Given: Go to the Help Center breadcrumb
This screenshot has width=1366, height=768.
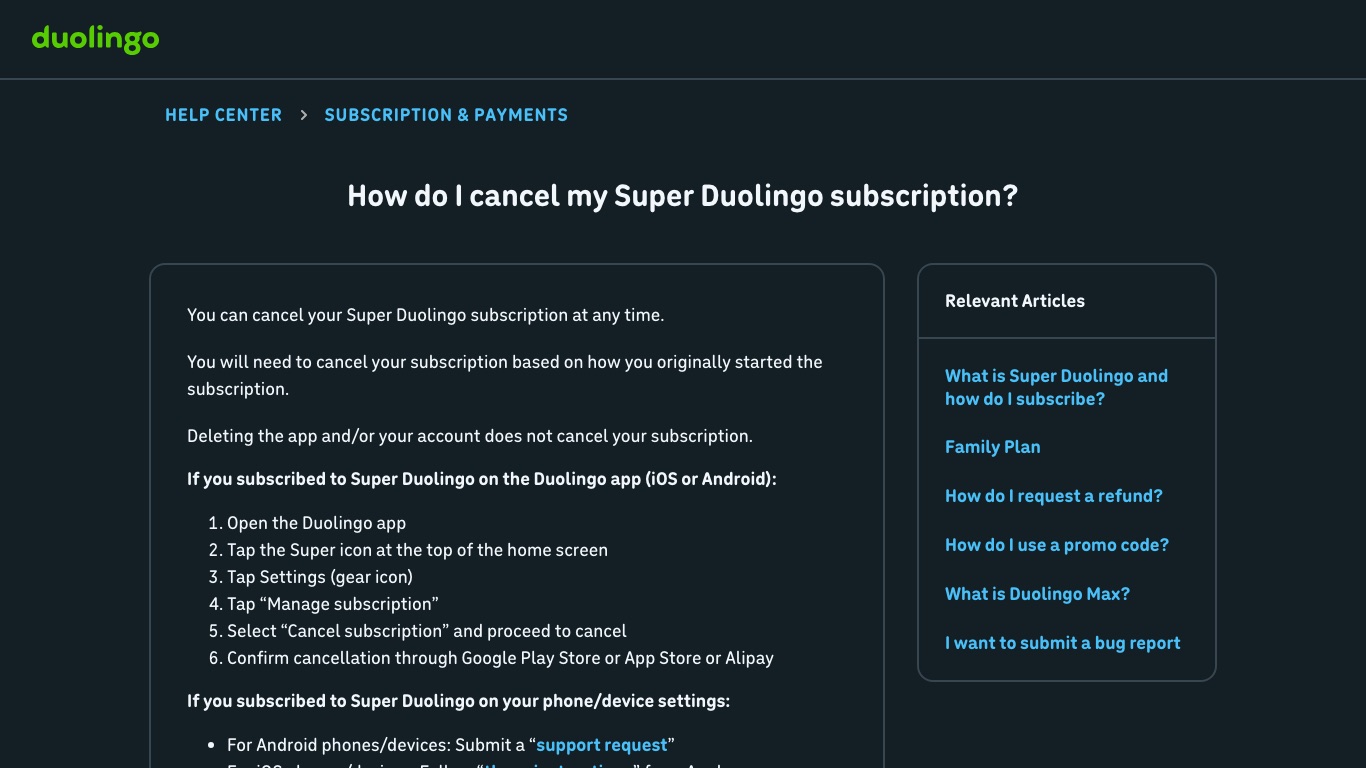Looking at the screenshot, I should [223, 115].
